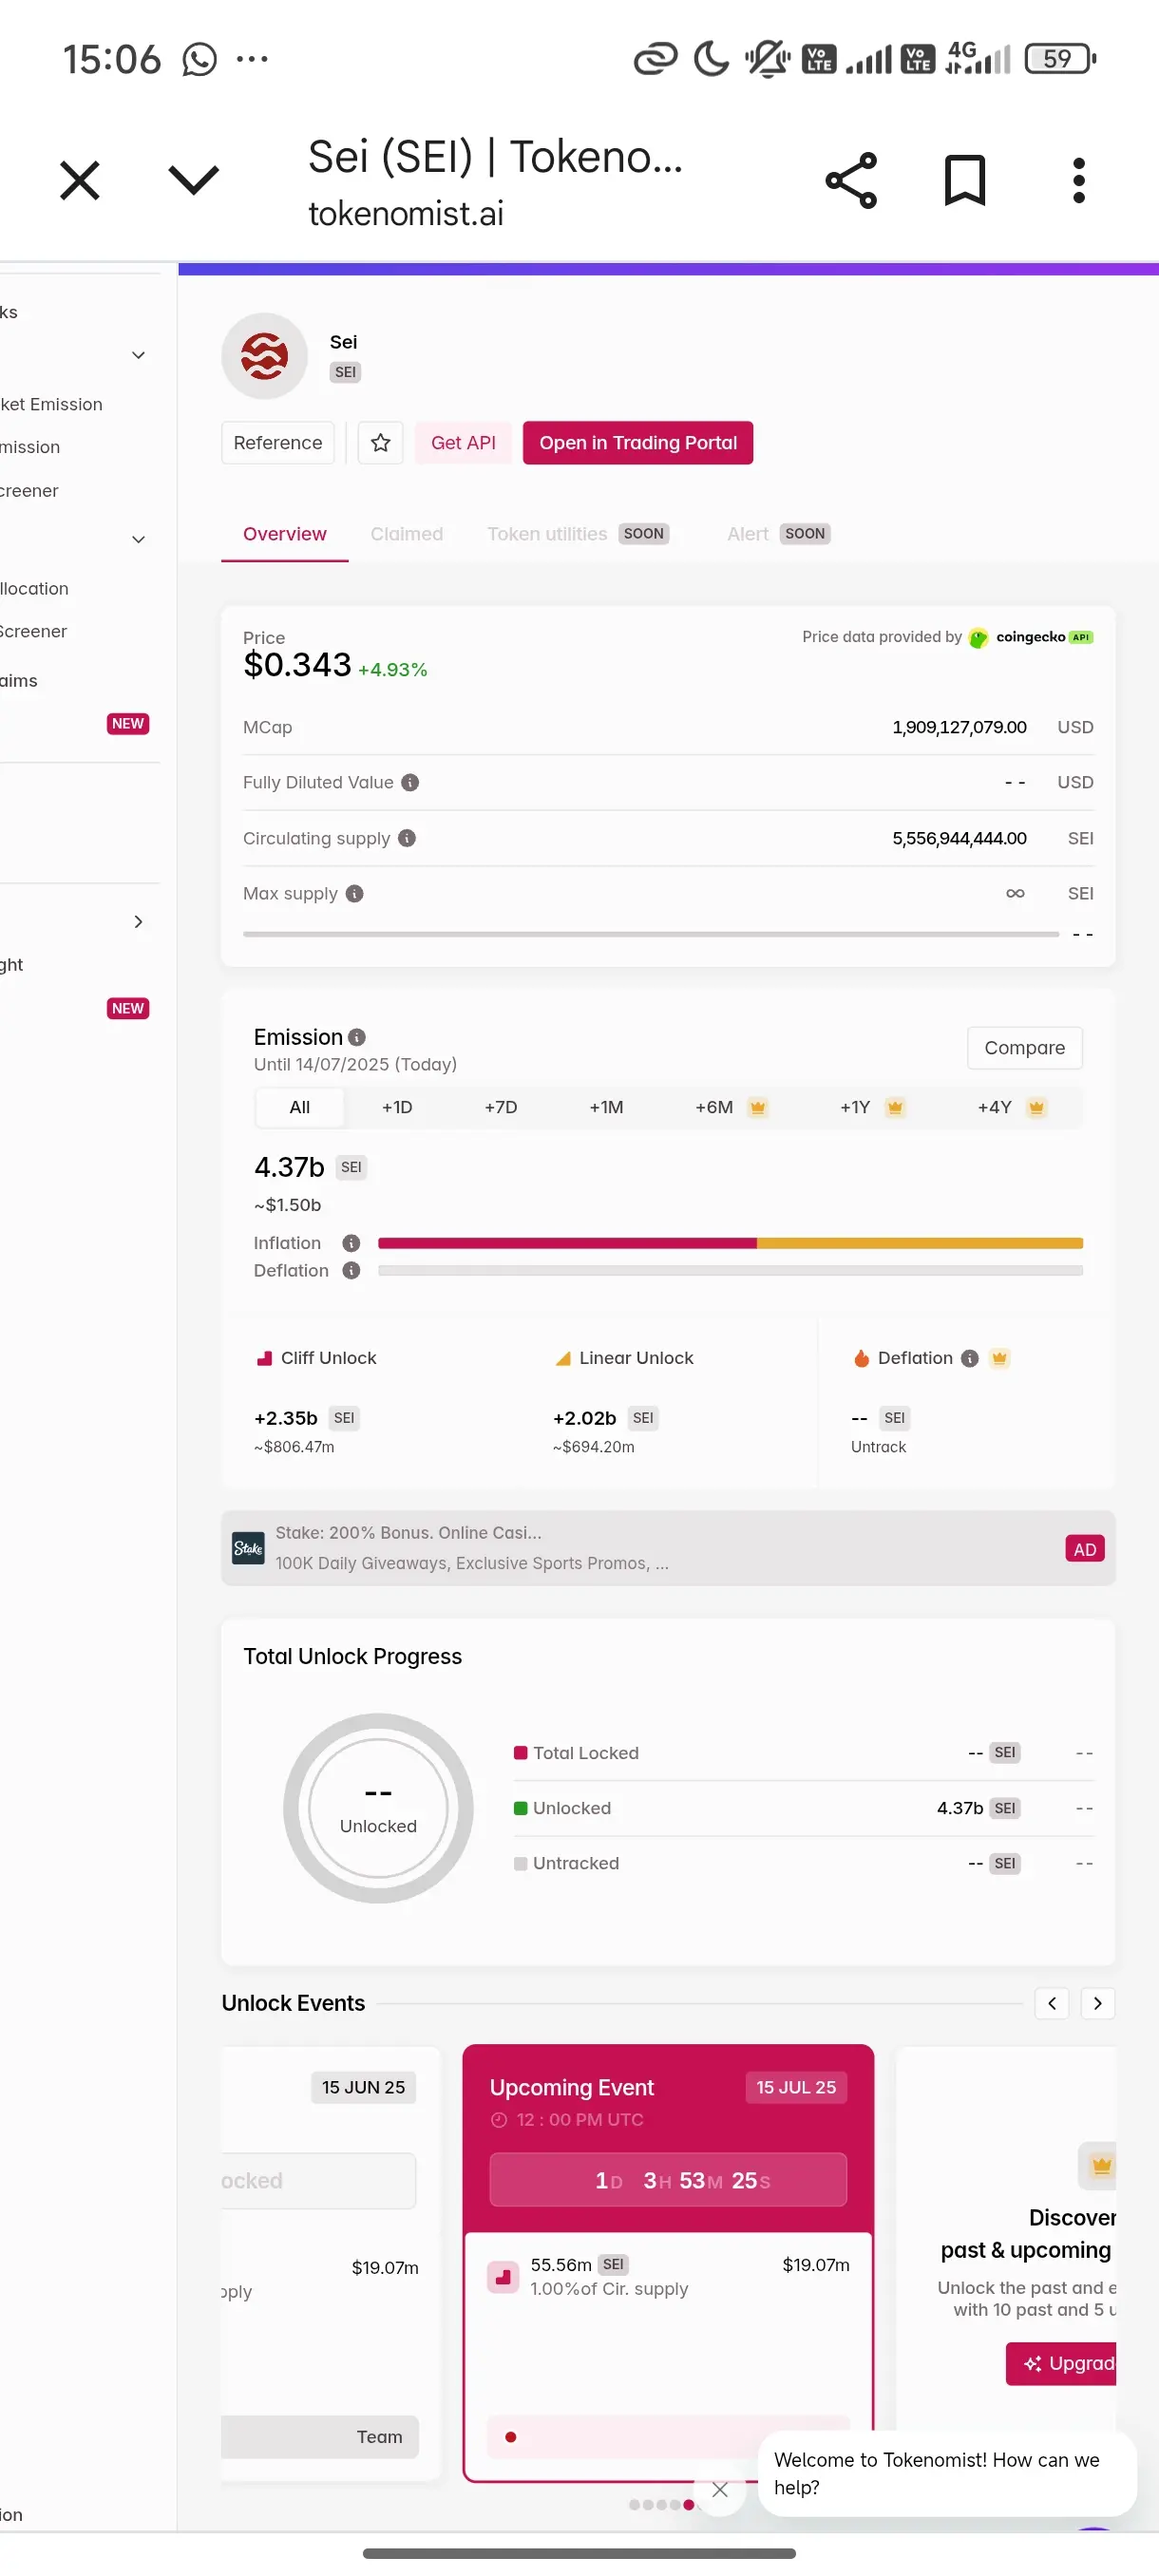This screenshot has width=1159, height=2576.
Task: Switch to the Overview tab
Action: [285, 534]
